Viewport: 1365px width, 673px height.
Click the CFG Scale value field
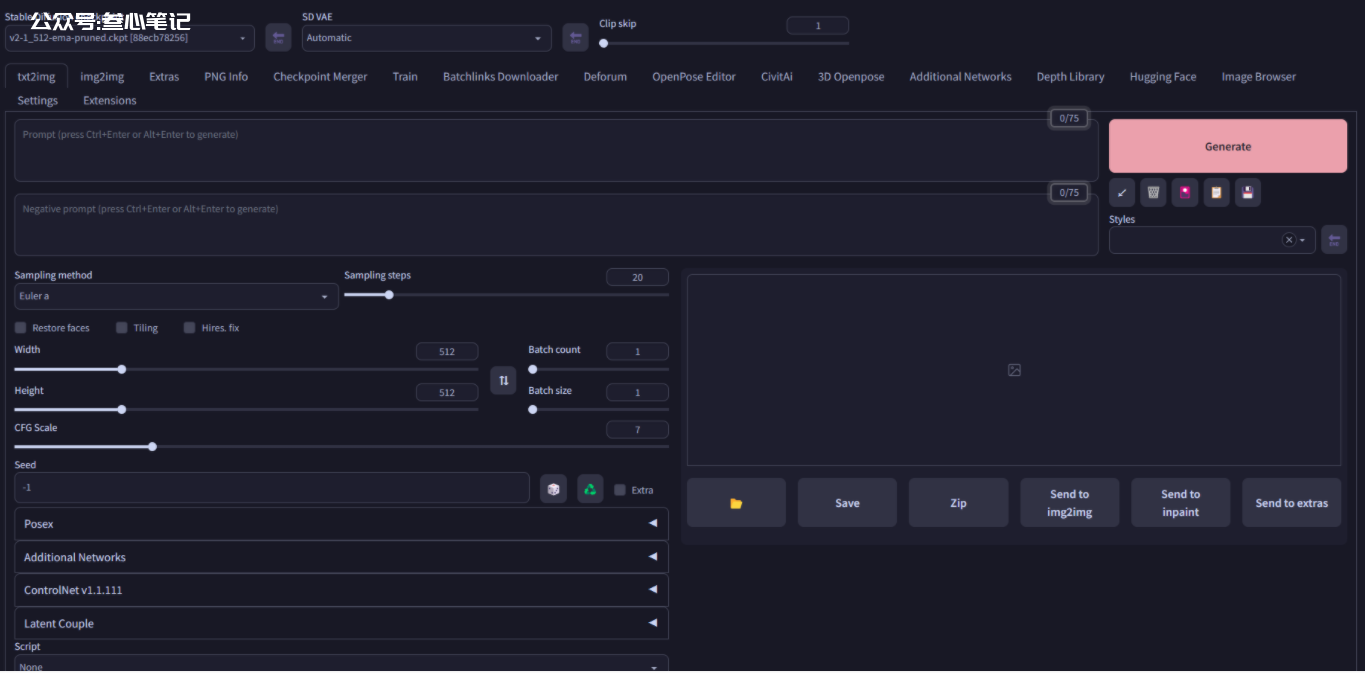tap(637, 430)
